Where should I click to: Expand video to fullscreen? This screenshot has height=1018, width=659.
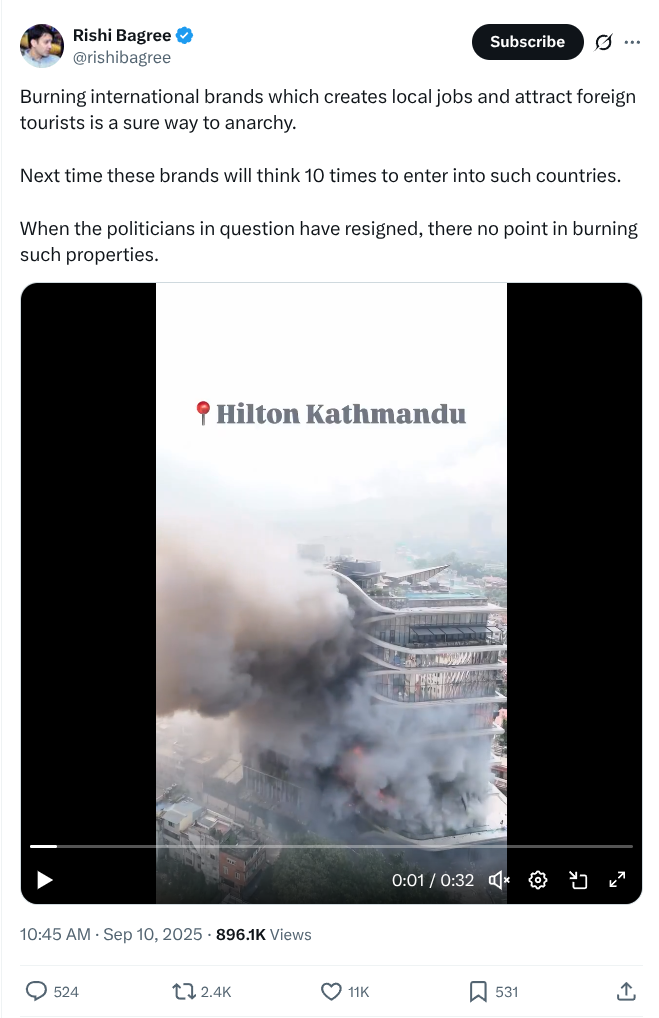[617, 880]
